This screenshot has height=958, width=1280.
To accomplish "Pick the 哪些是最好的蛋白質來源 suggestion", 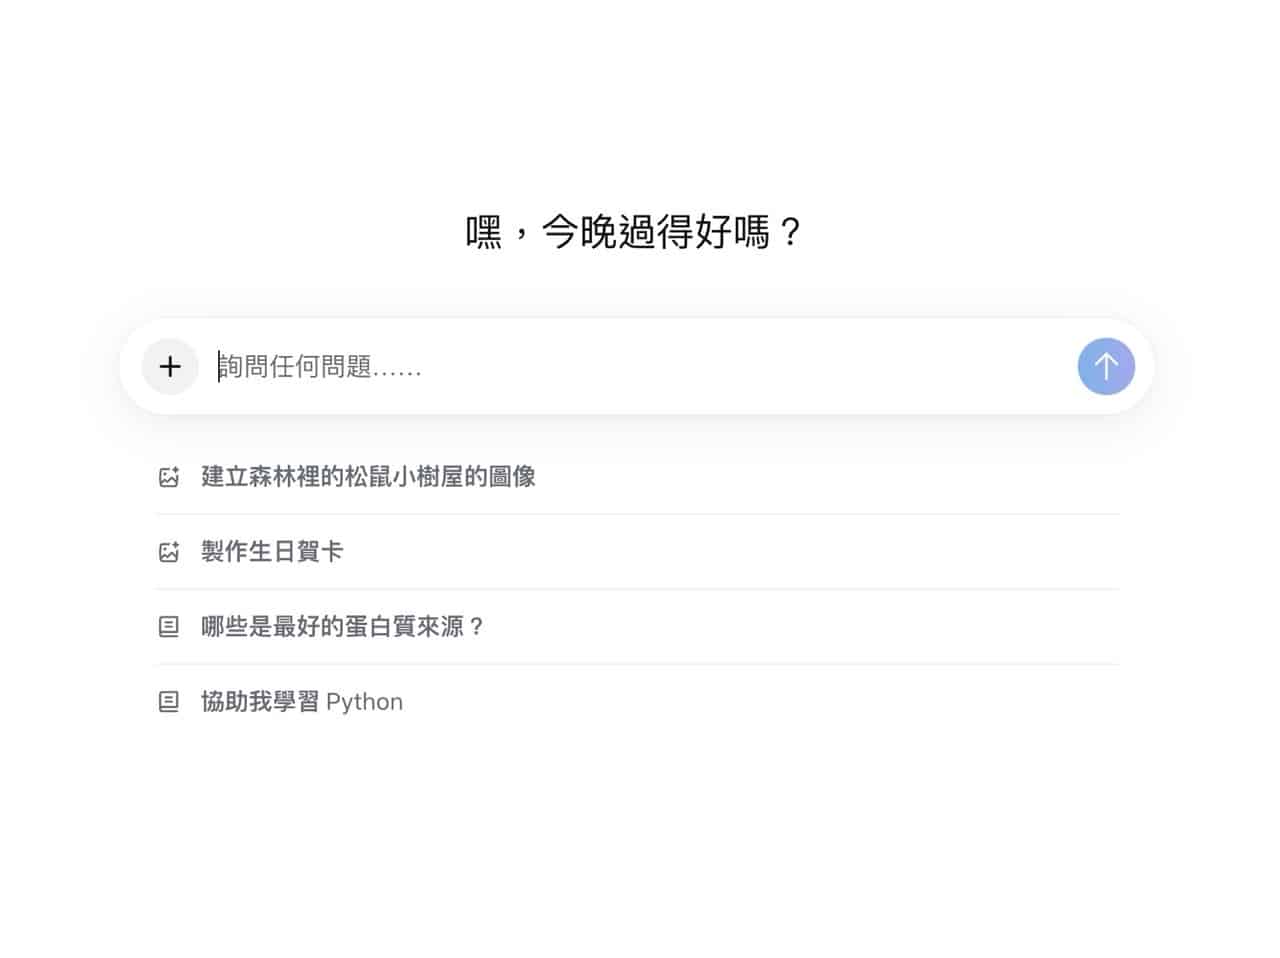I will click(x=342, y=627).
